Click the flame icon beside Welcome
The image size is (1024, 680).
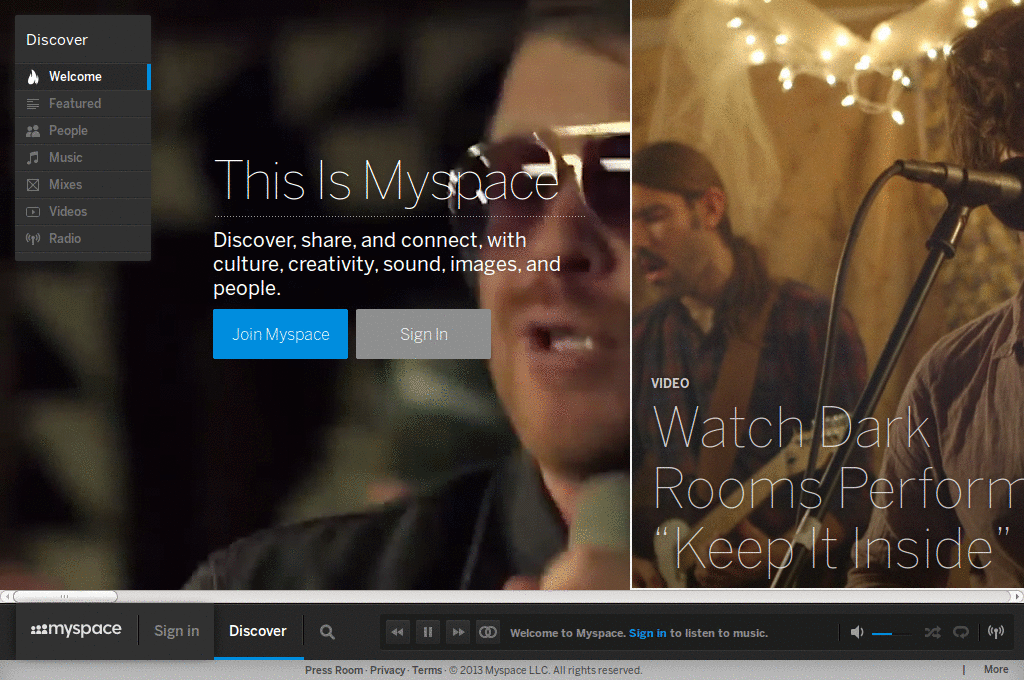pyautogui.click(x=33, y=76)
